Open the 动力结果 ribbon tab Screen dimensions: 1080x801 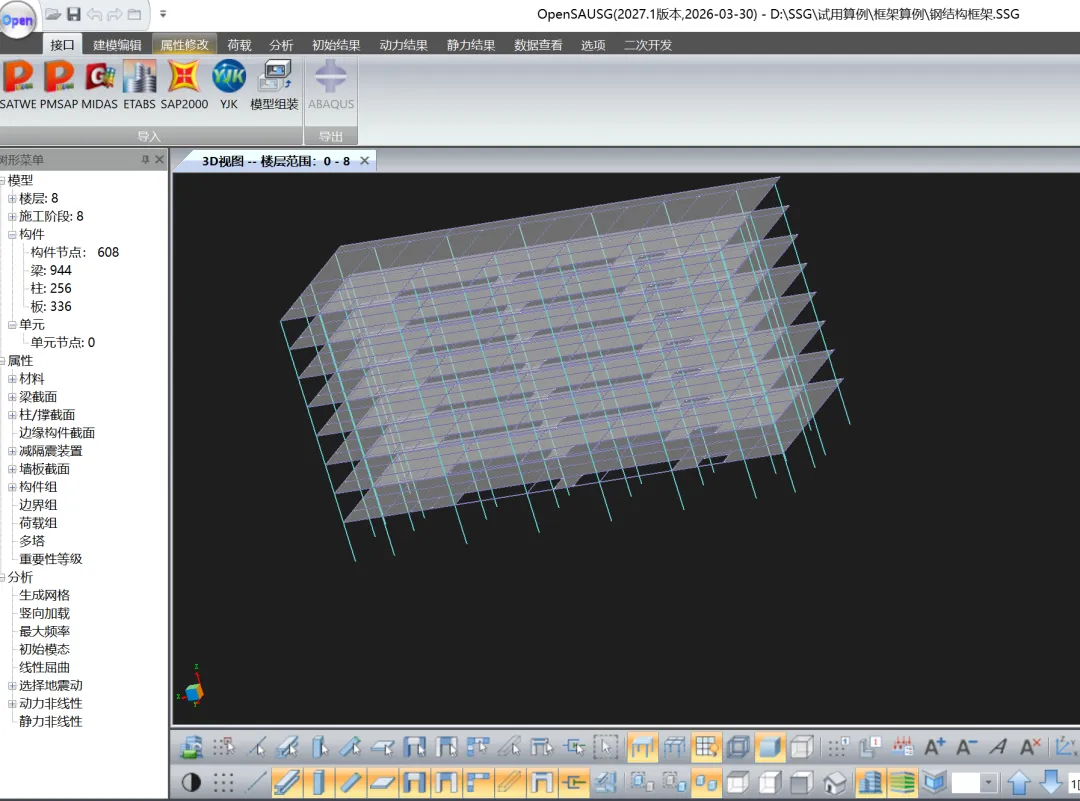[x=403, y=45]
